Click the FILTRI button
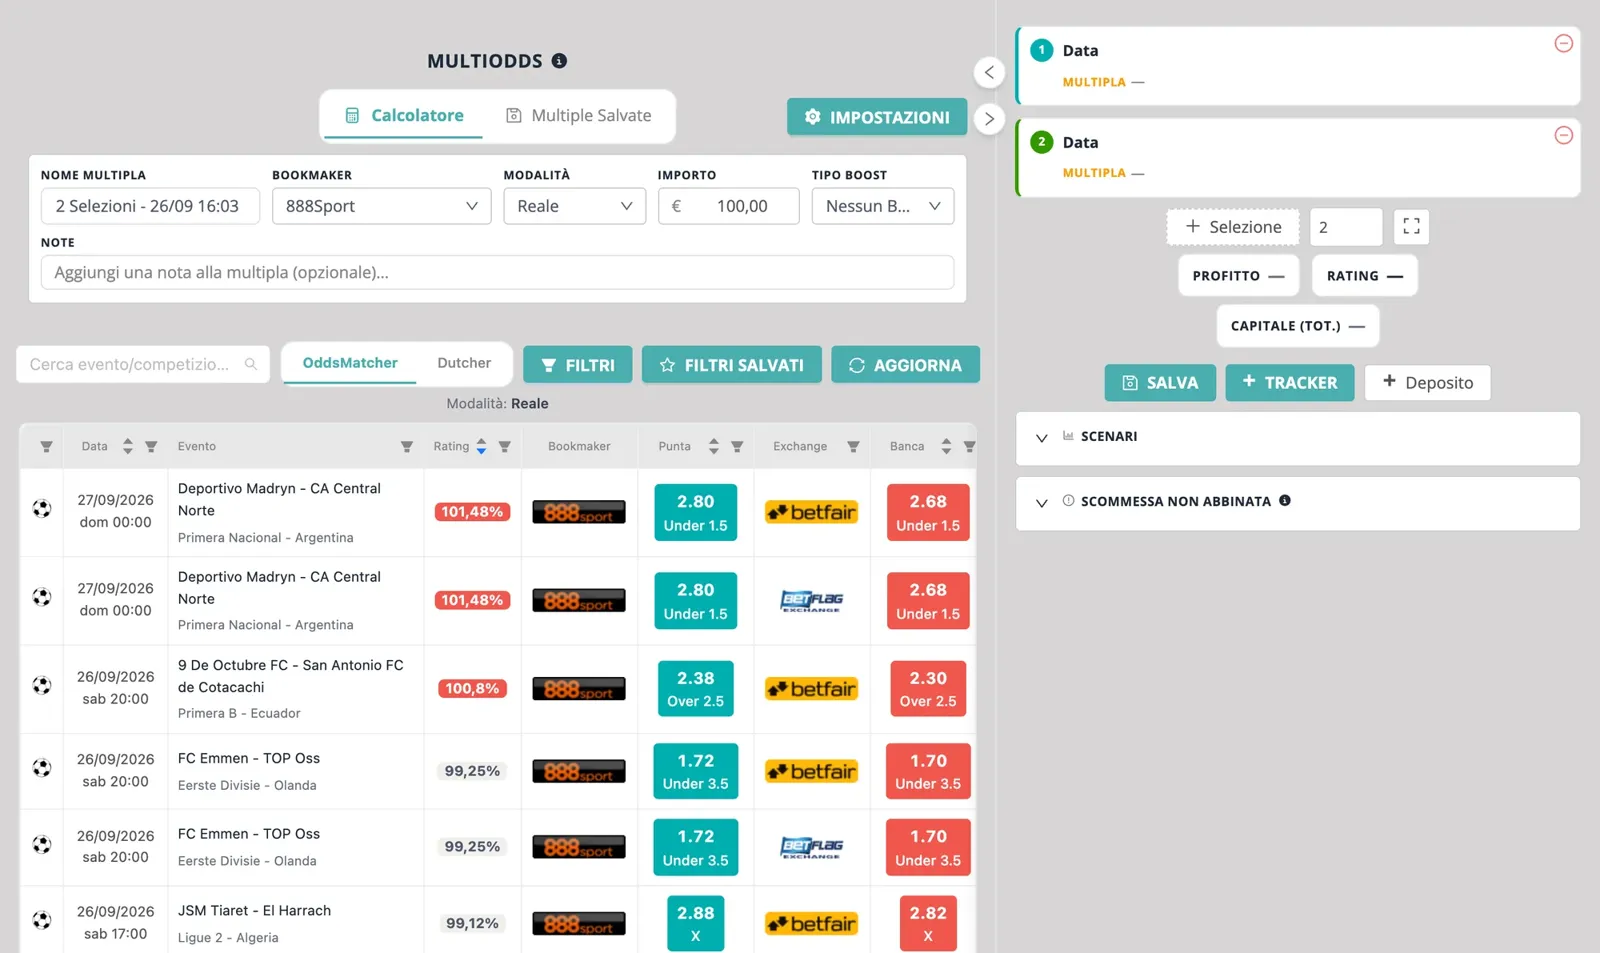The height and width of the screenshot is (953, 1600). pyautogui.click(x=578, y=365)
